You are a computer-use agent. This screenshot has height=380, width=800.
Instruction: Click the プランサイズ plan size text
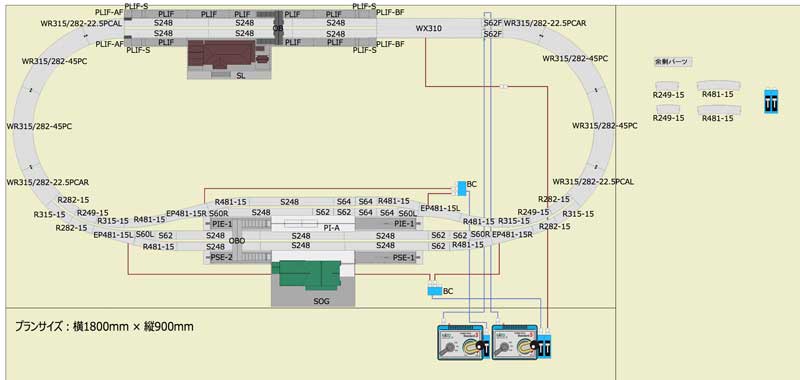[x=104, y=326]
